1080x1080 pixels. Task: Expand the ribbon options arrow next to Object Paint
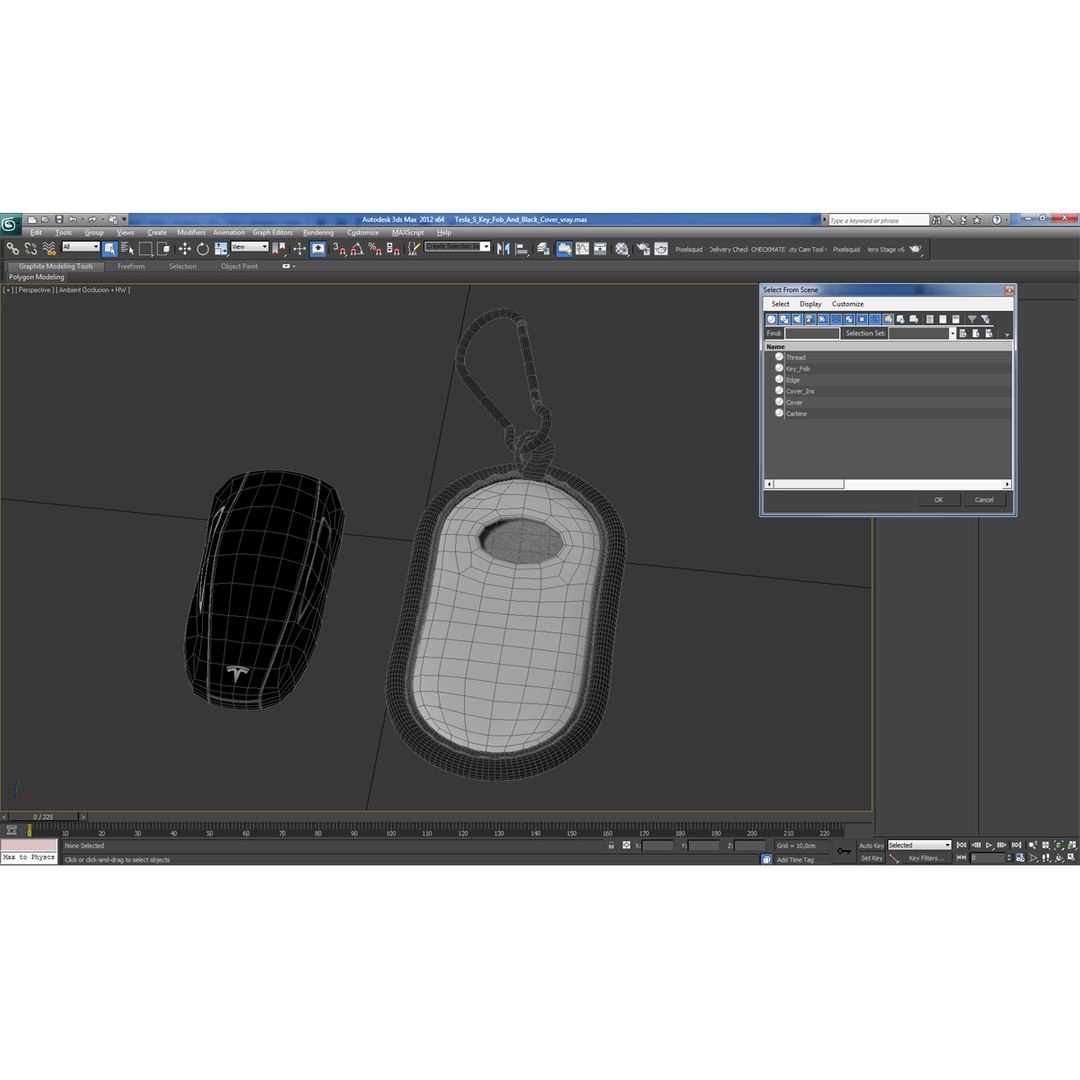(294, 267)
